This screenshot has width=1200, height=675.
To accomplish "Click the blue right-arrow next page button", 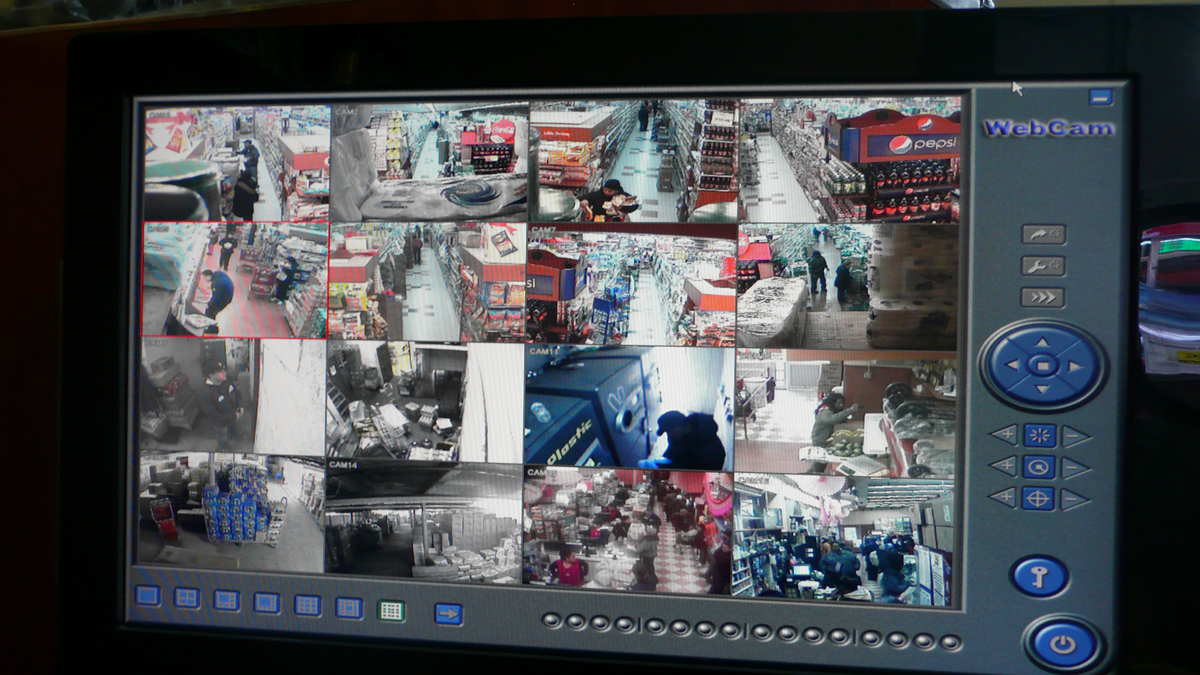I will pyautogui.click(x=448, y=614).
